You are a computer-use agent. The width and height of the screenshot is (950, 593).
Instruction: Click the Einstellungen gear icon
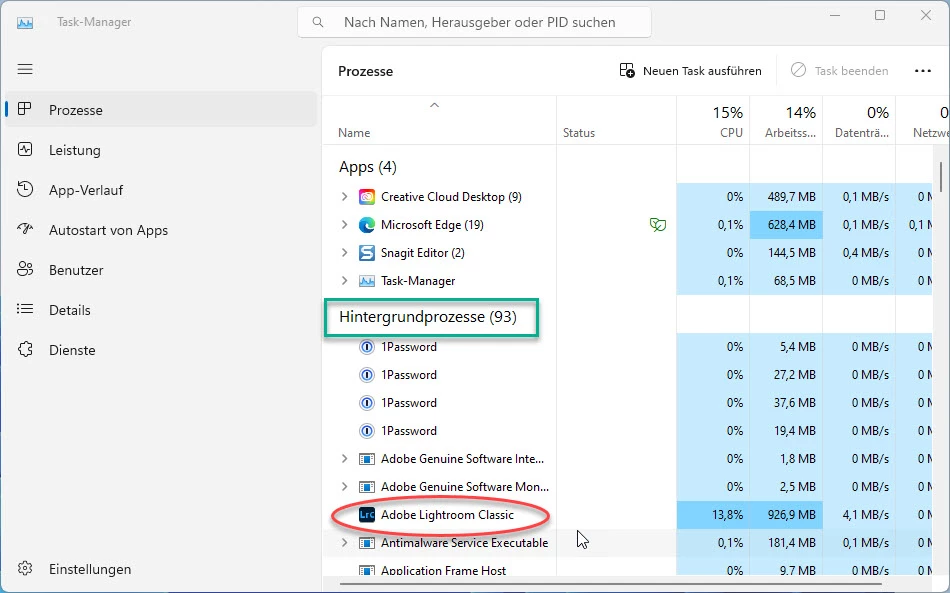point(25,569)
